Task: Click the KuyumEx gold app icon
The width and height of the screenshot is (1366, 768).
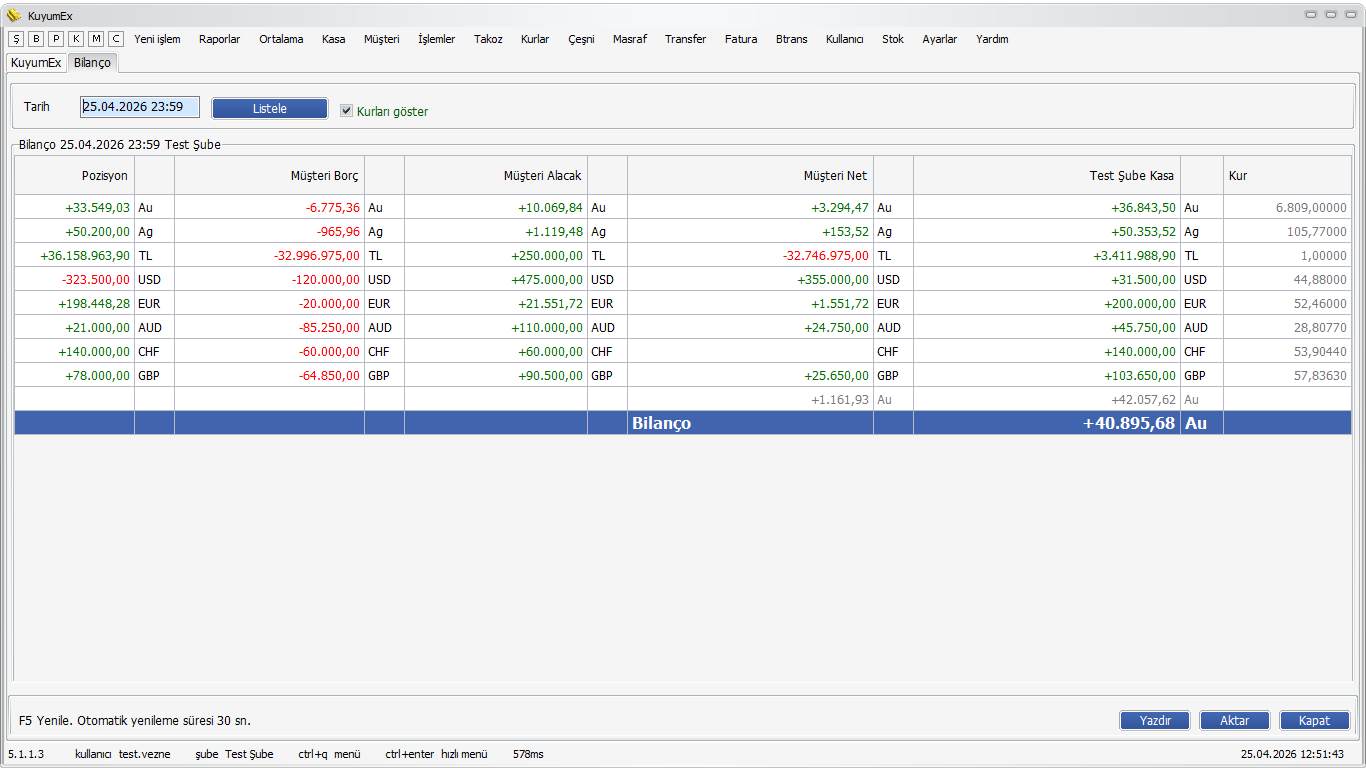Action: pos(13,15)
